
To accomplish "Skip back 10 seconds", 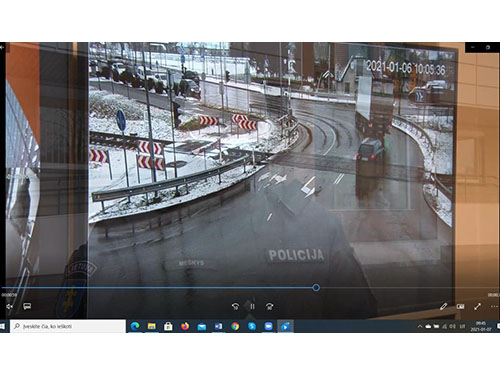I will (235, 306).
